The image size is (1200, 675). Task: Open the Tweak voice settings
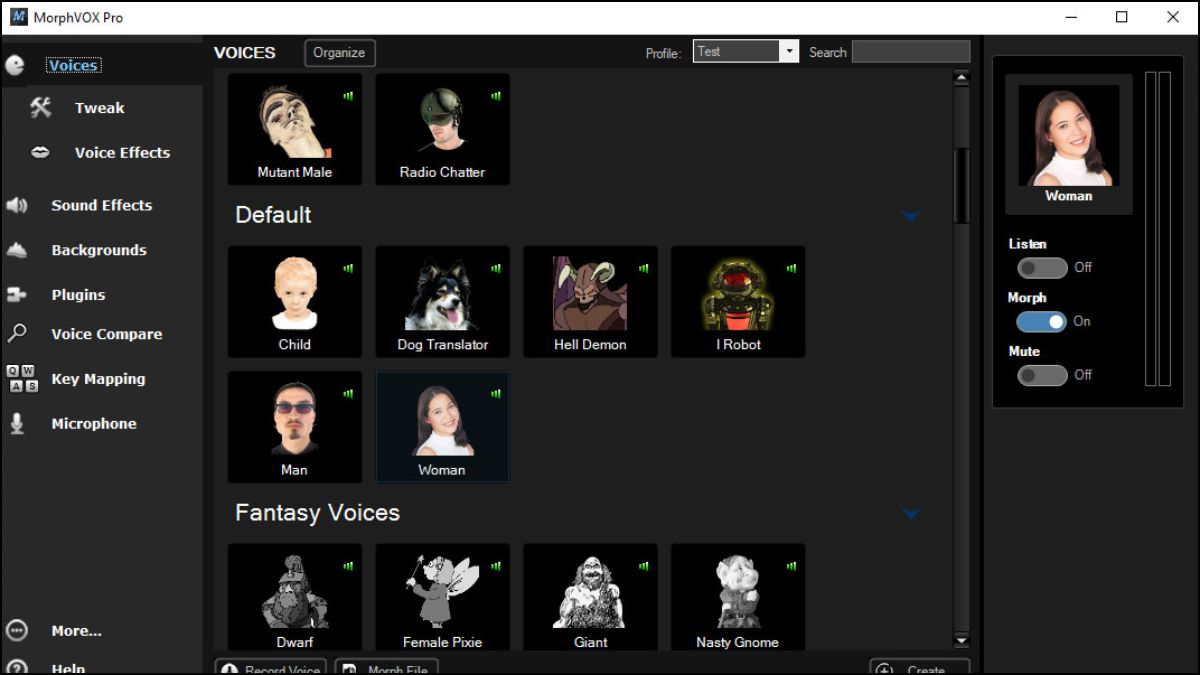pos(100,108)
